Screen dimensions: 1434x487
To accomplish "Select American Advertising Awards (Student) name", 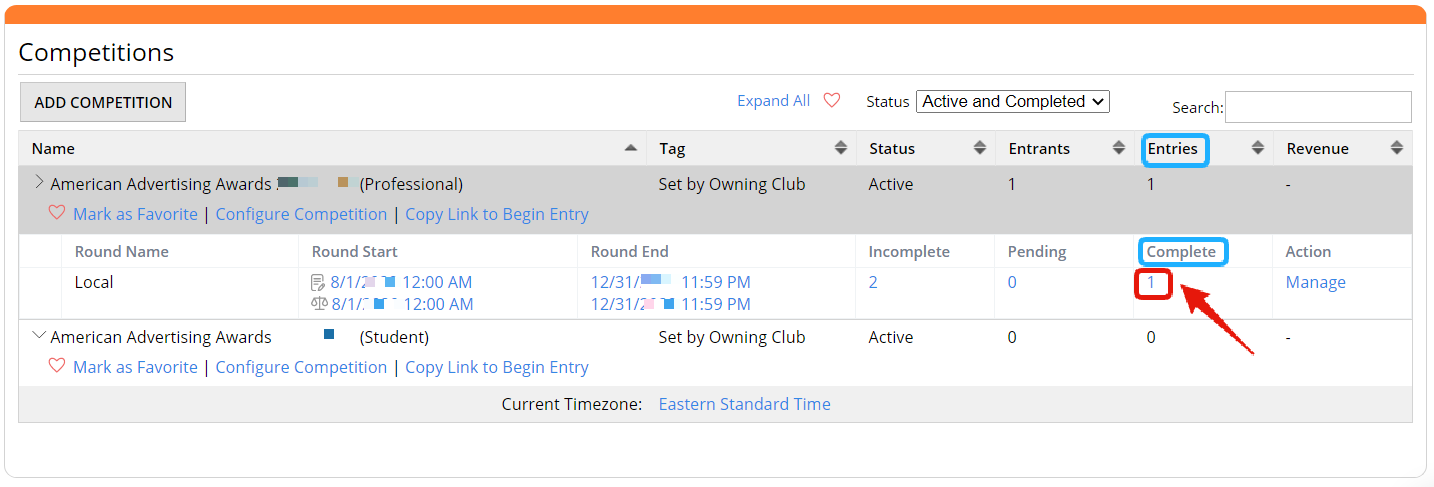I will pos(240,337).
